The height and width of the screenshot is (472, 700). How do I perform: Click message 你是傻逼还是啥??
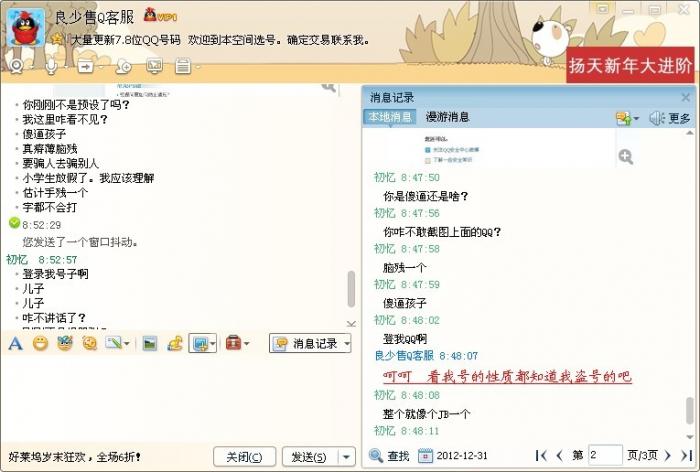click(425, 196)
